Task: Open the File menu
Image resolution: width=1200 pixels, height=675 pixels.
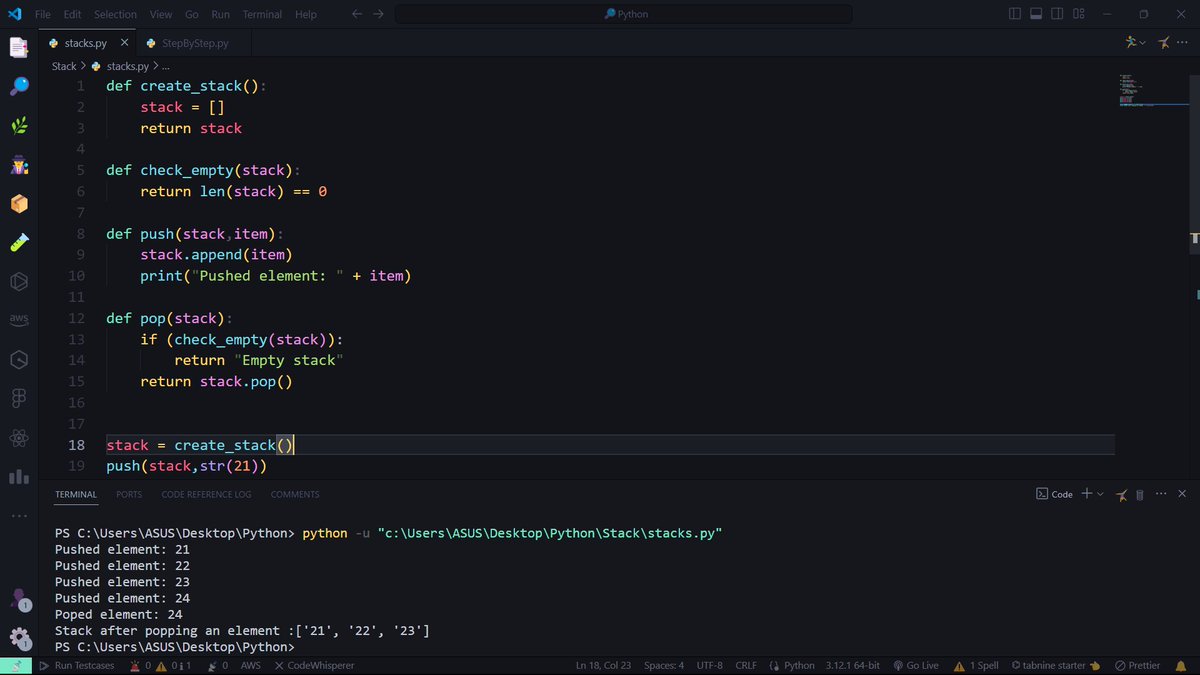Action: click(43, 14)
